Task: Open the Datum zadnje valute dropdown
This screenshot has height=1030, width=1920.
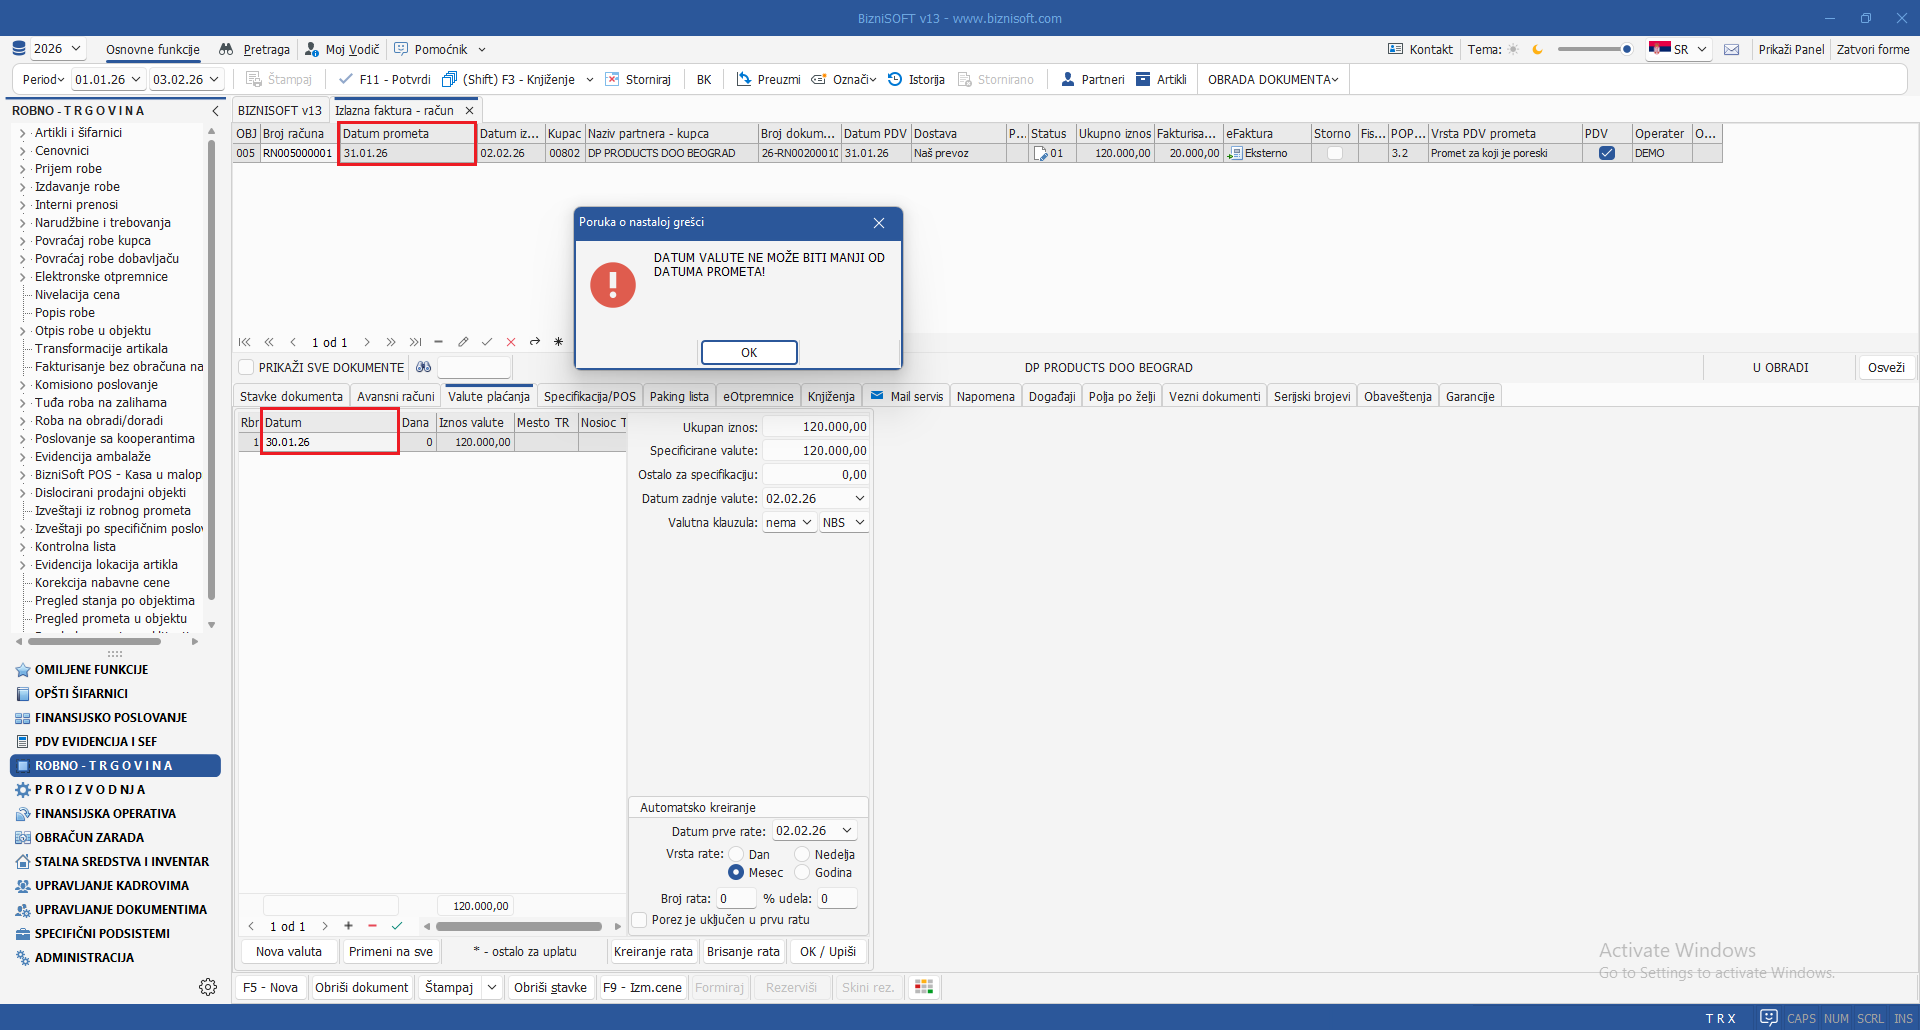Action: (x=859, y=498)
